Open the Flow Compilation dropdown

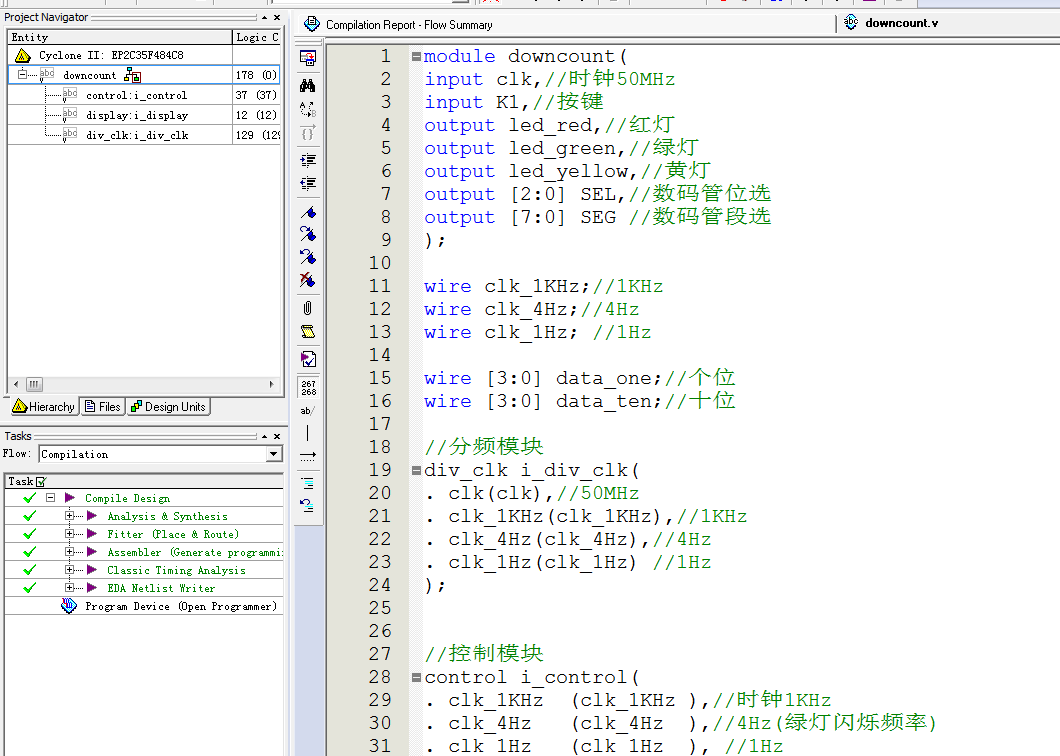tap(273, 454)
